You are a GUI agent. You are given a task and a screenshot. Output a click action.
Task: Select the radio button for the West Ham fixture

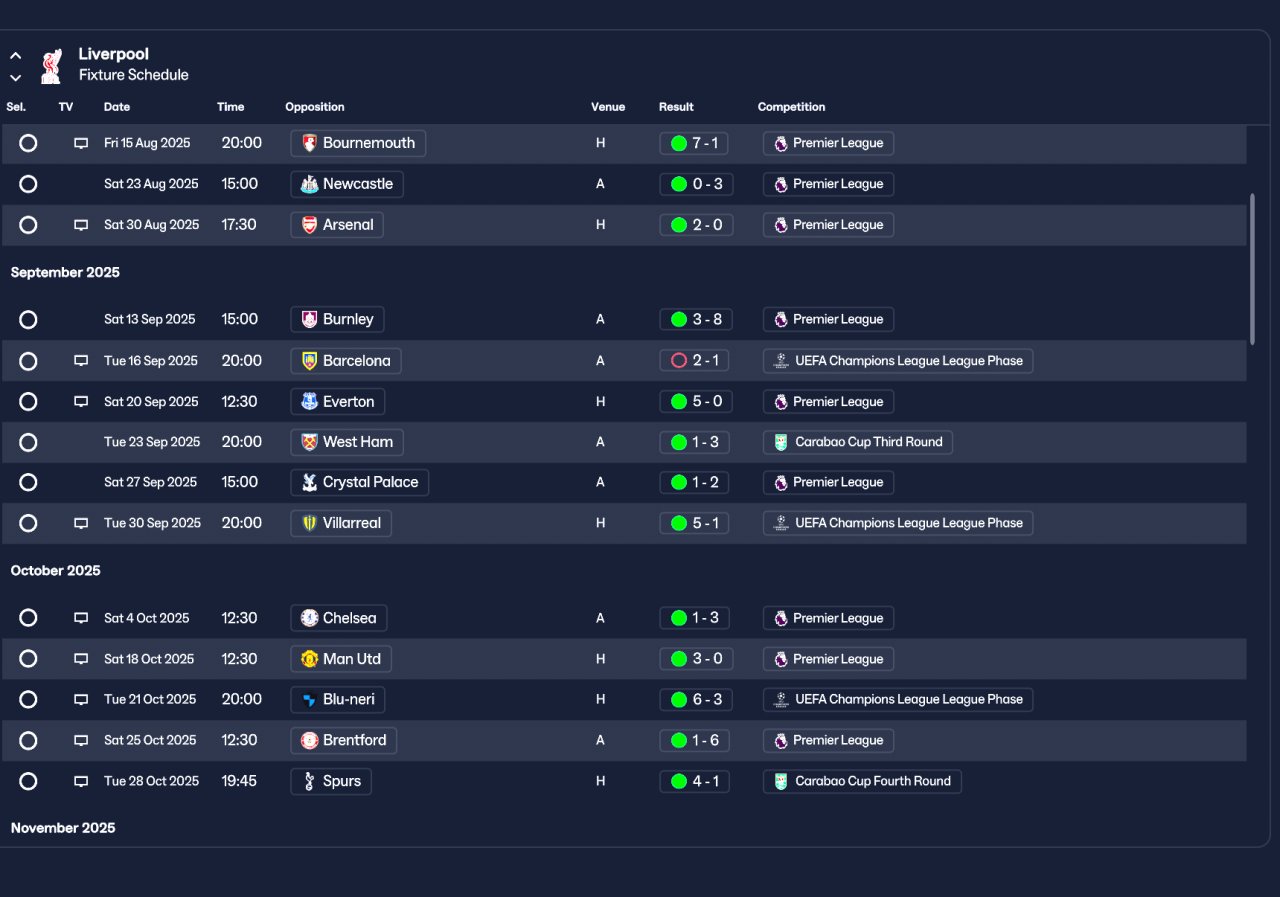tap(28, 442)
